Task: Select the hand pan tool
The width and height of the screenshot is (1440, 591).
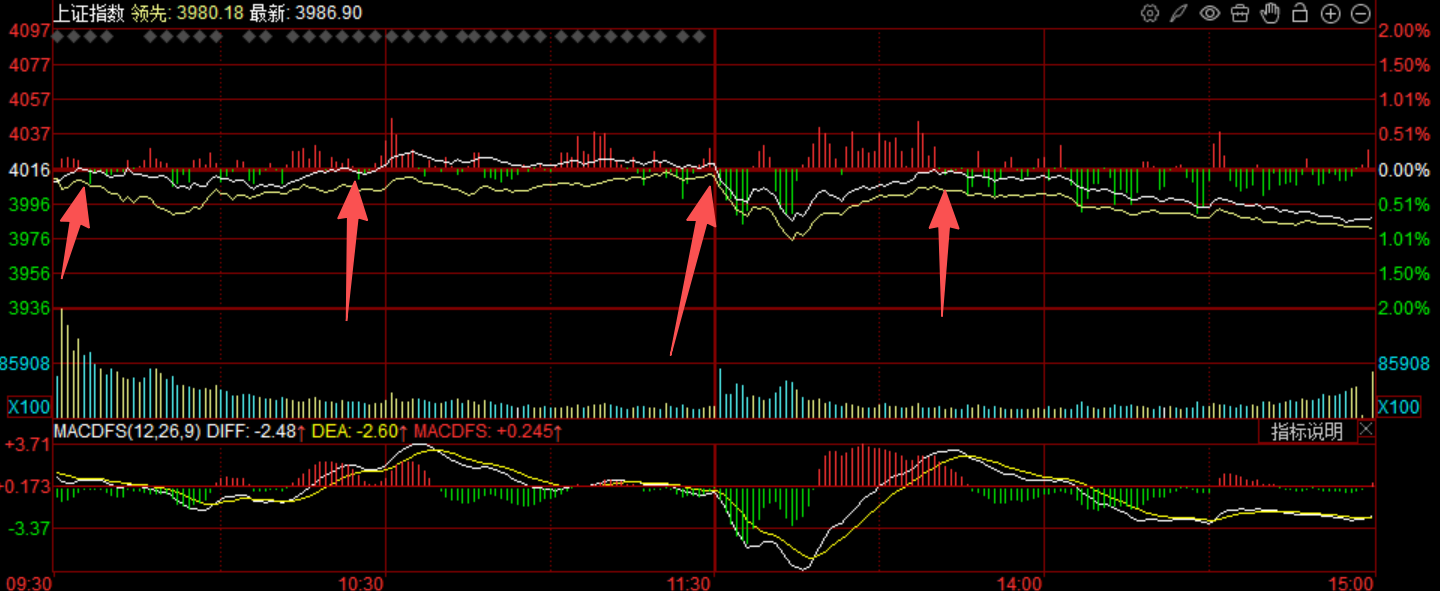Action: (1270, 13)
